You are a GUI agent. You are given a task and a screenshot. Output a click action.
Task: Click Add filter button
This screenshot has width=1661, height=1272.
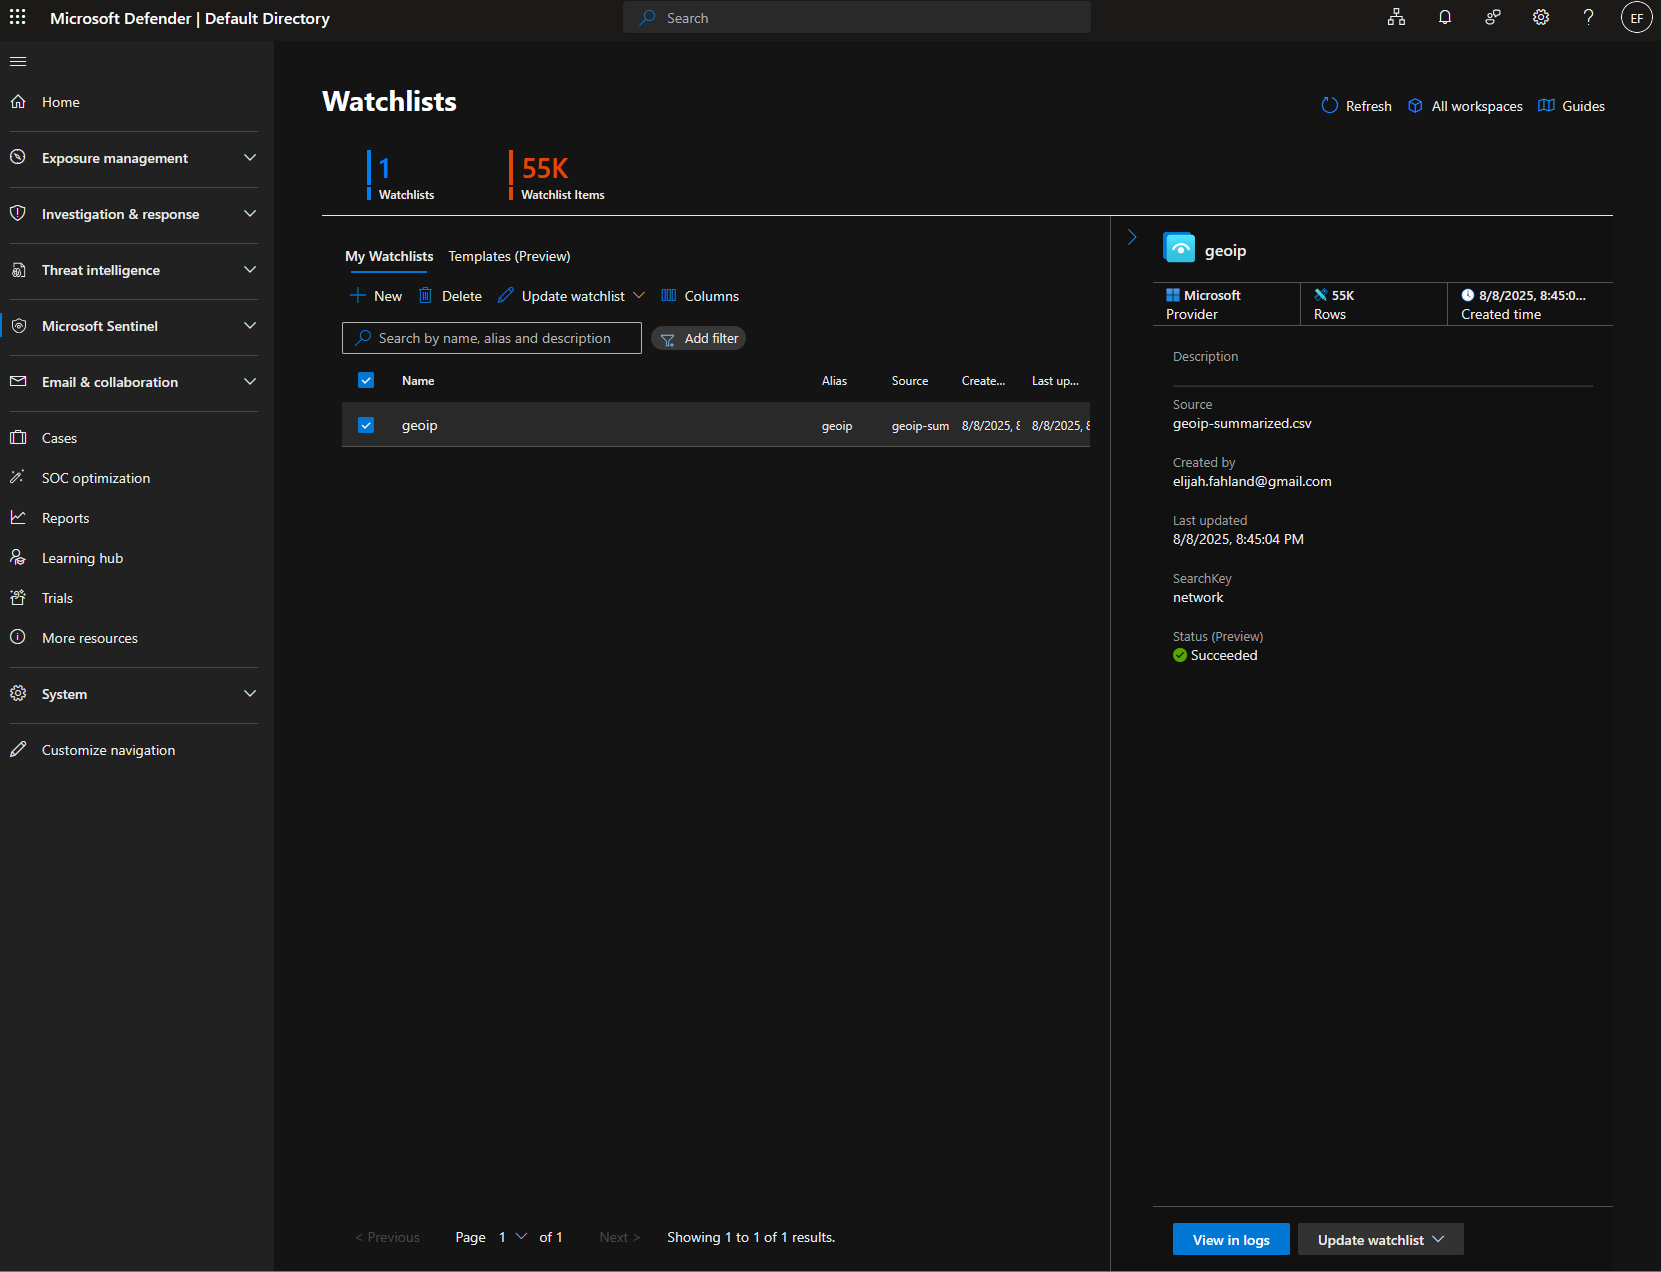click(x=699, y=338)
